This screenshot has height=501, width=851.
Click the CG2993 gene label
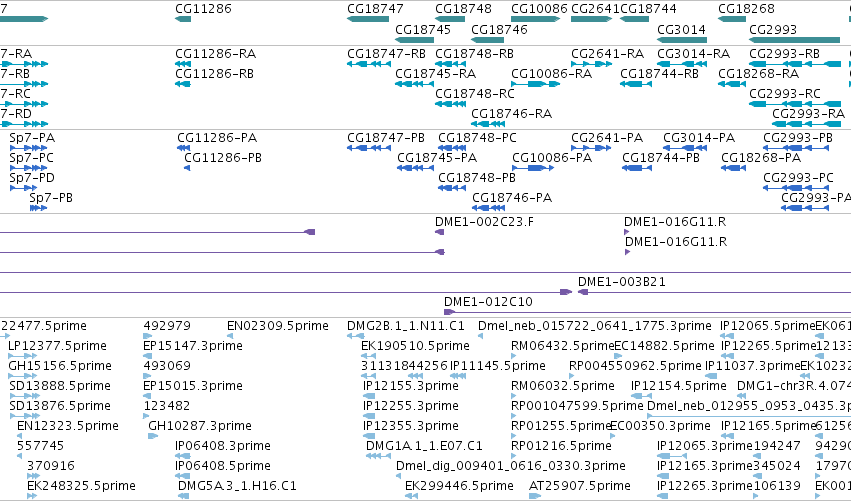[773, 29]
